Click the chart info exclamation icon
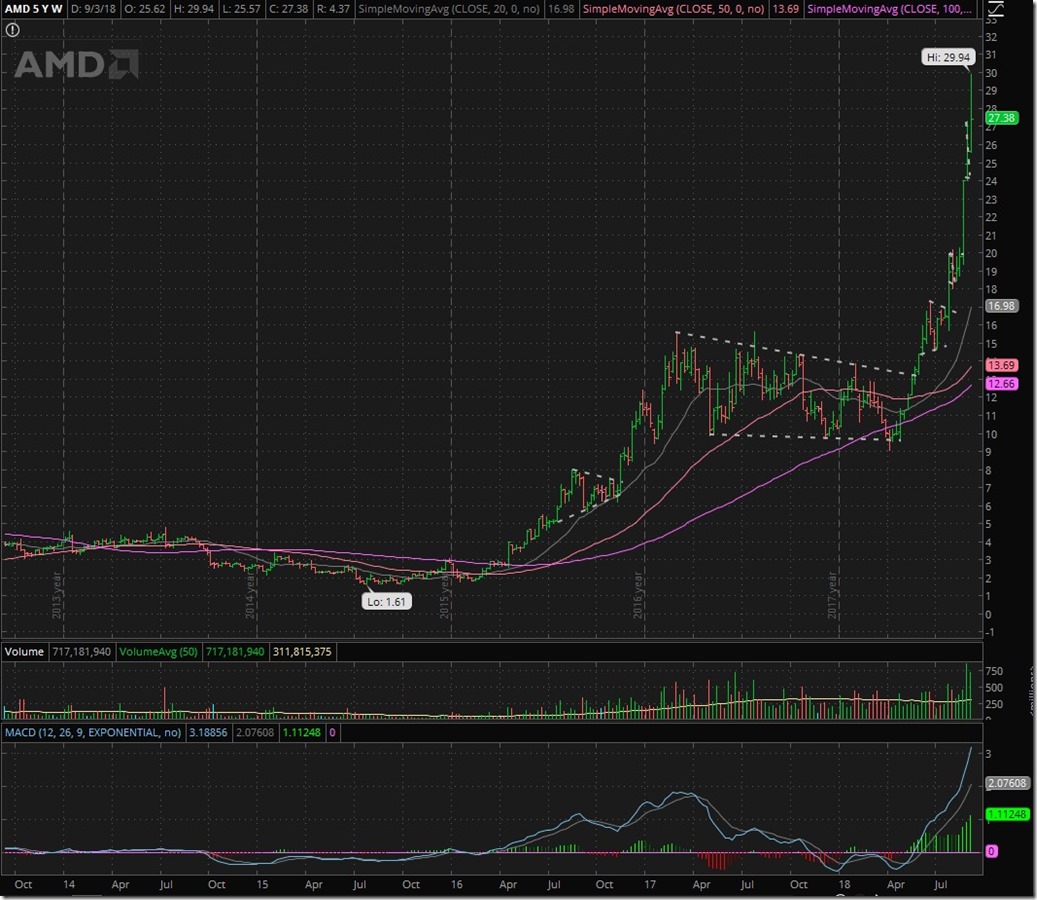Screen dimensions: 1037x900 (13, 30)
